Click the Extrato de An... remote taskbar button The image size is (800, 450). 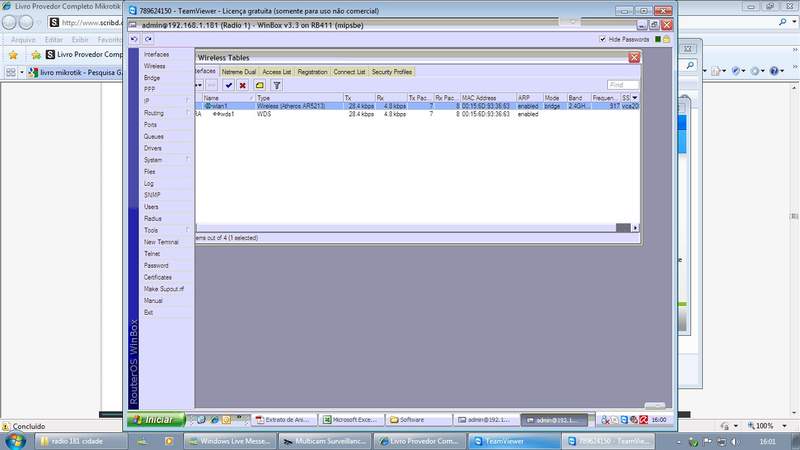point(284,420)
